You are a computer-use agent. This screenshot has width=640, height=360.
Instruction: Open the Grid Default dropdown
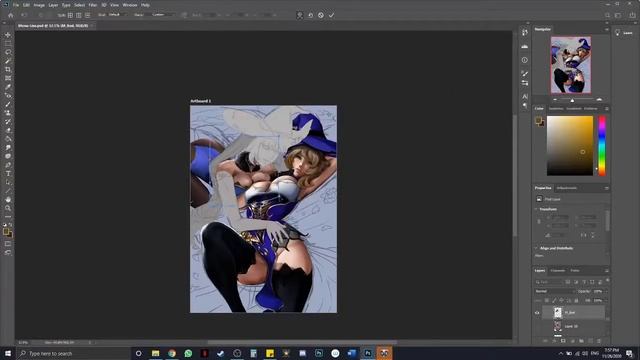[x=118, y=15]
